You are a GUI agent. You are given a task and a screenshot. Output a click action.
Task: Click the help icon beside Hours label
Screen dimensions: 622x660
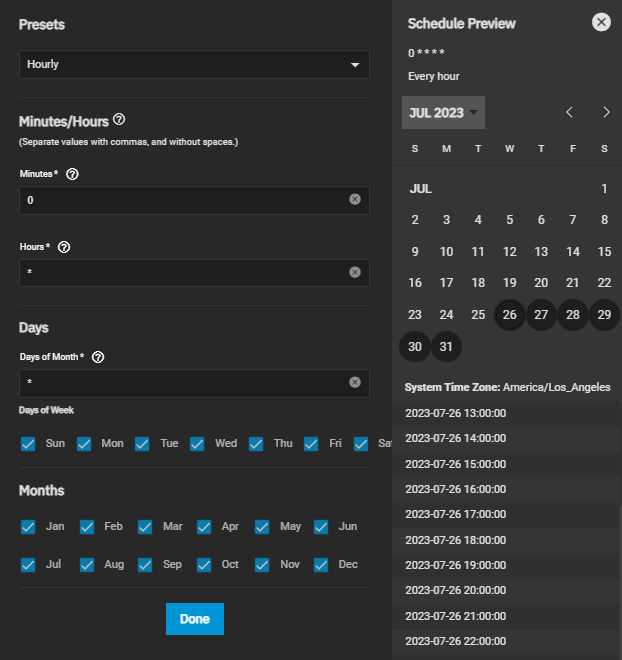(x=64, y=247)
